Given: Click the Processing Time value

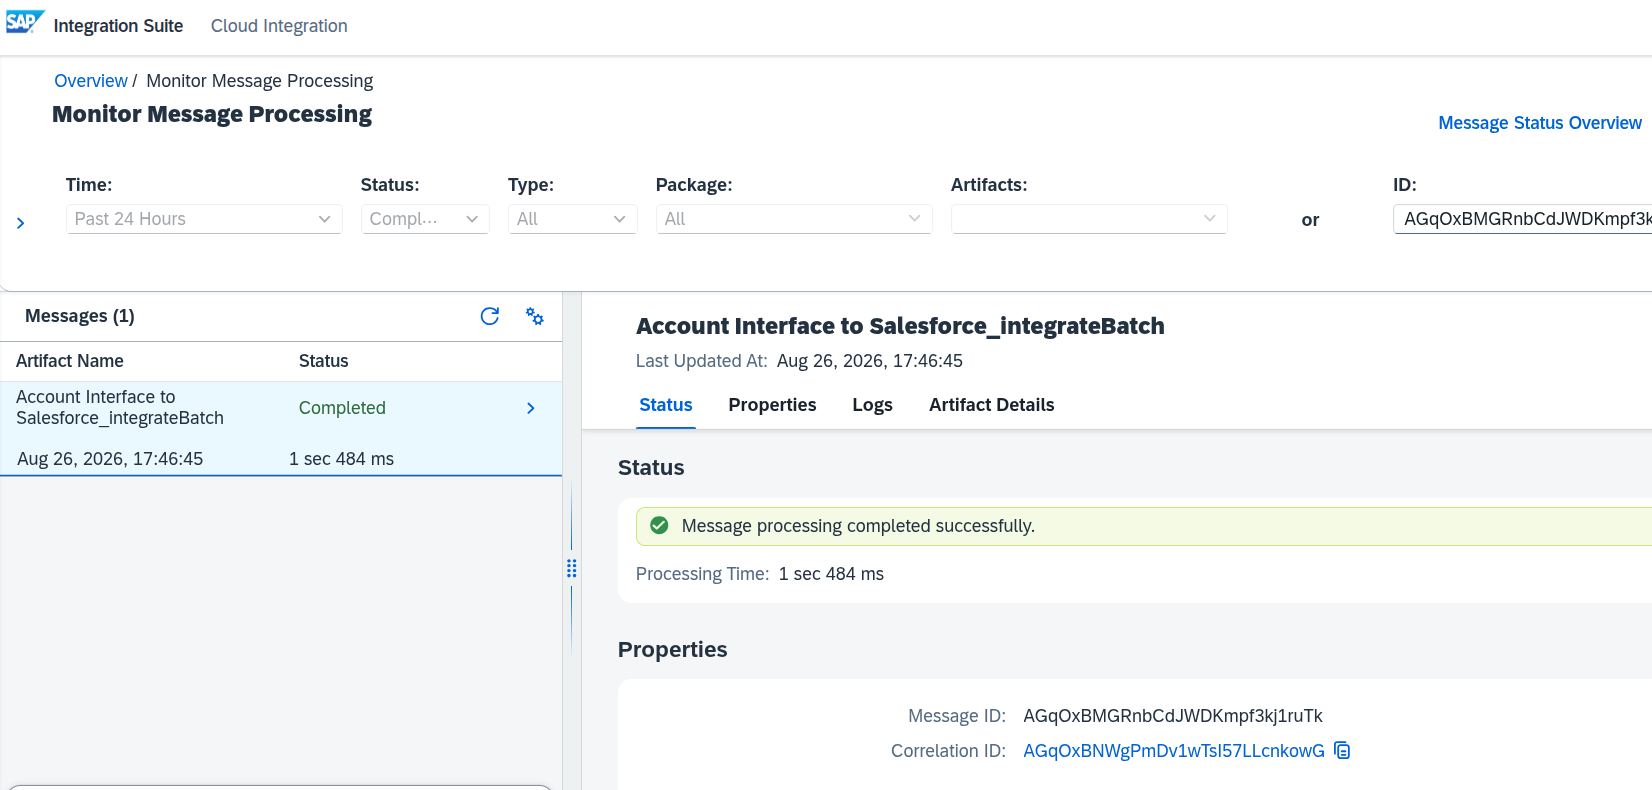Looking at the screenshot, I should (x=831, y=574).
